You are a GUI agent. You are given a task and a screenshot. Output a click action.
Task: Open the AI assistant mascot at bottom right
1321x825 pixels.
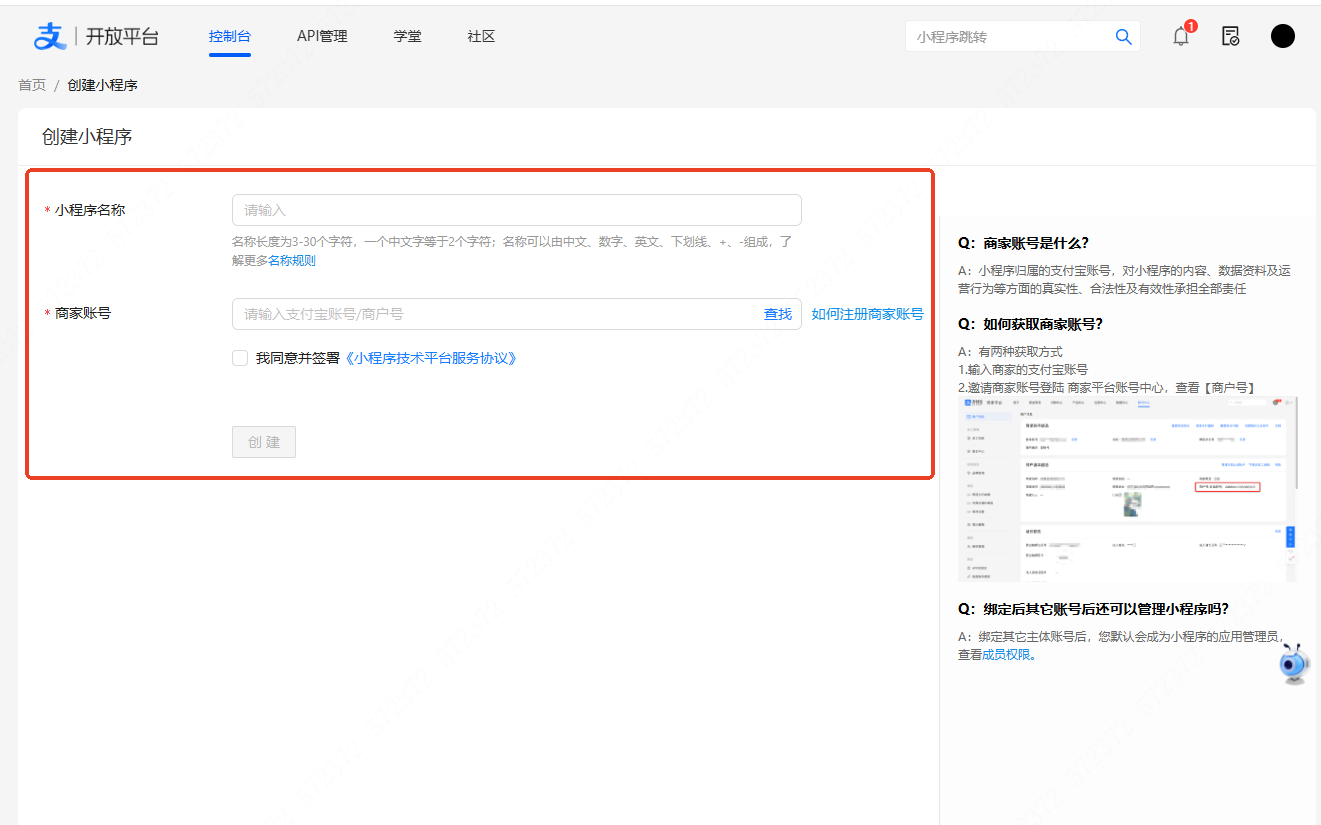1292,662
